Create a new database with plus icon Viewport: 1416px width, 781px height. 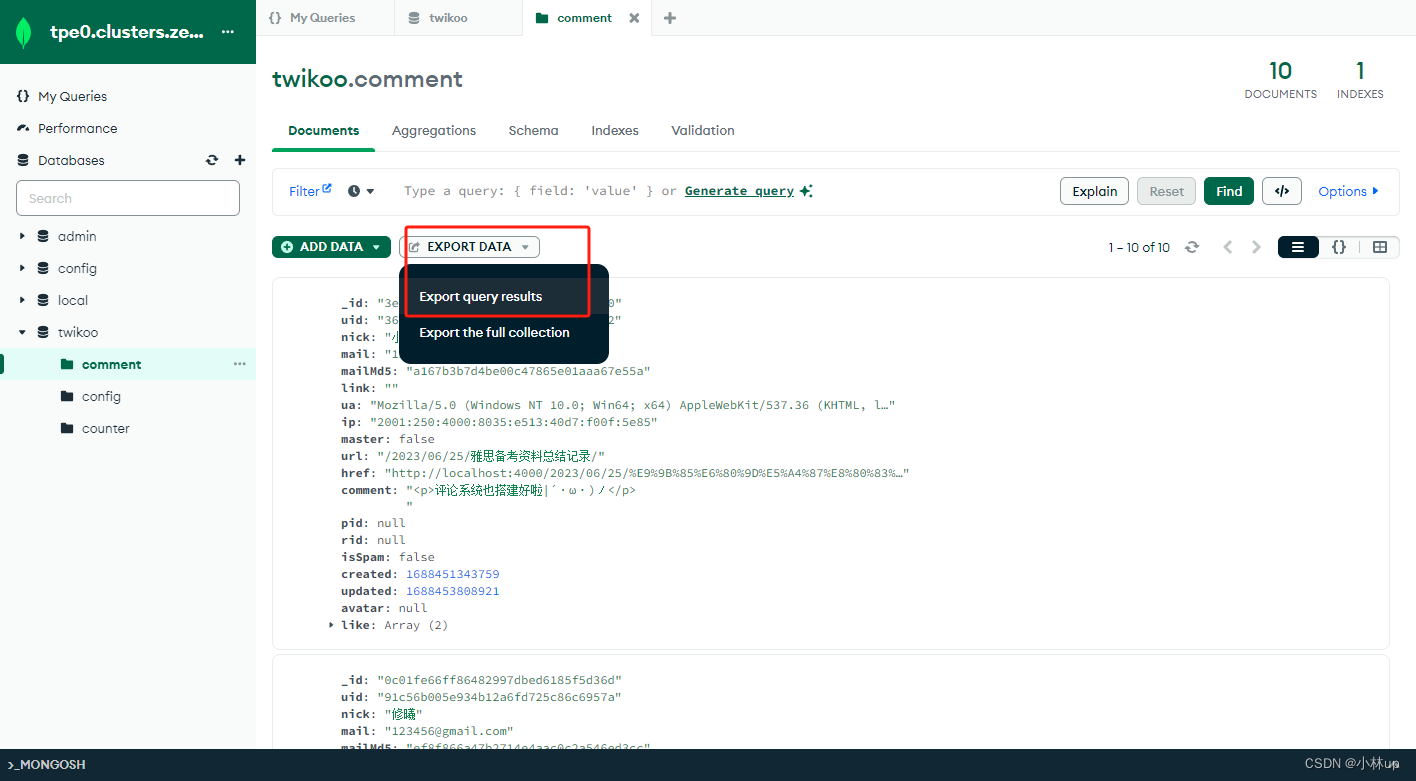click(x=239, y=160)
